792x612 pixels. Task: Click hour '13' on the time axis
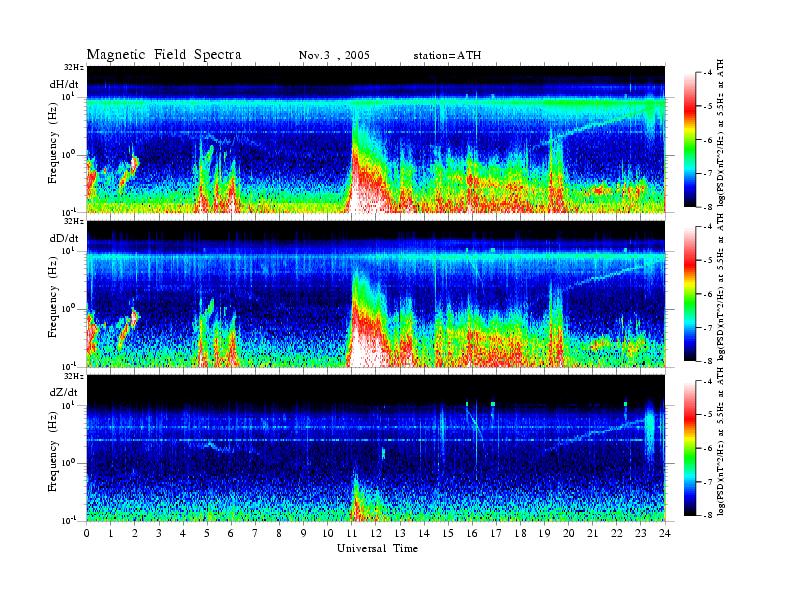[x=400, y=534]
